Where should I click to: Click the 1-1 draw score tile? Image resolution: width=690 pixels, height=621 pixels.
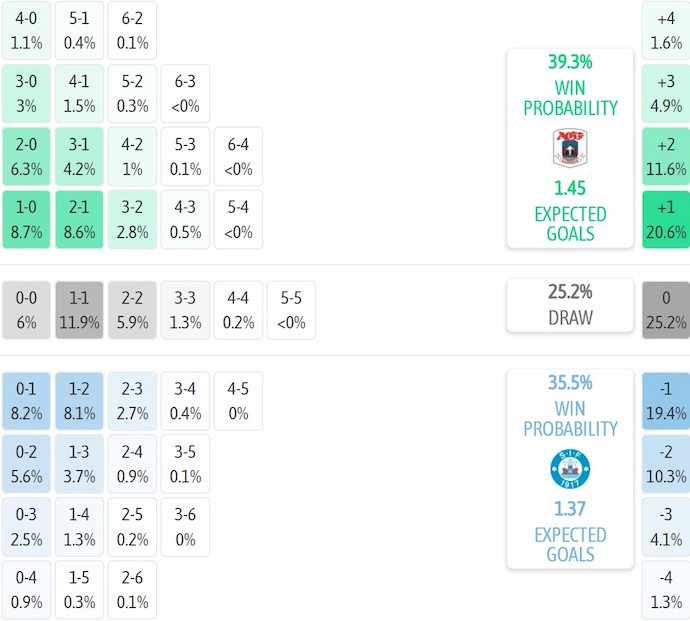80,310
